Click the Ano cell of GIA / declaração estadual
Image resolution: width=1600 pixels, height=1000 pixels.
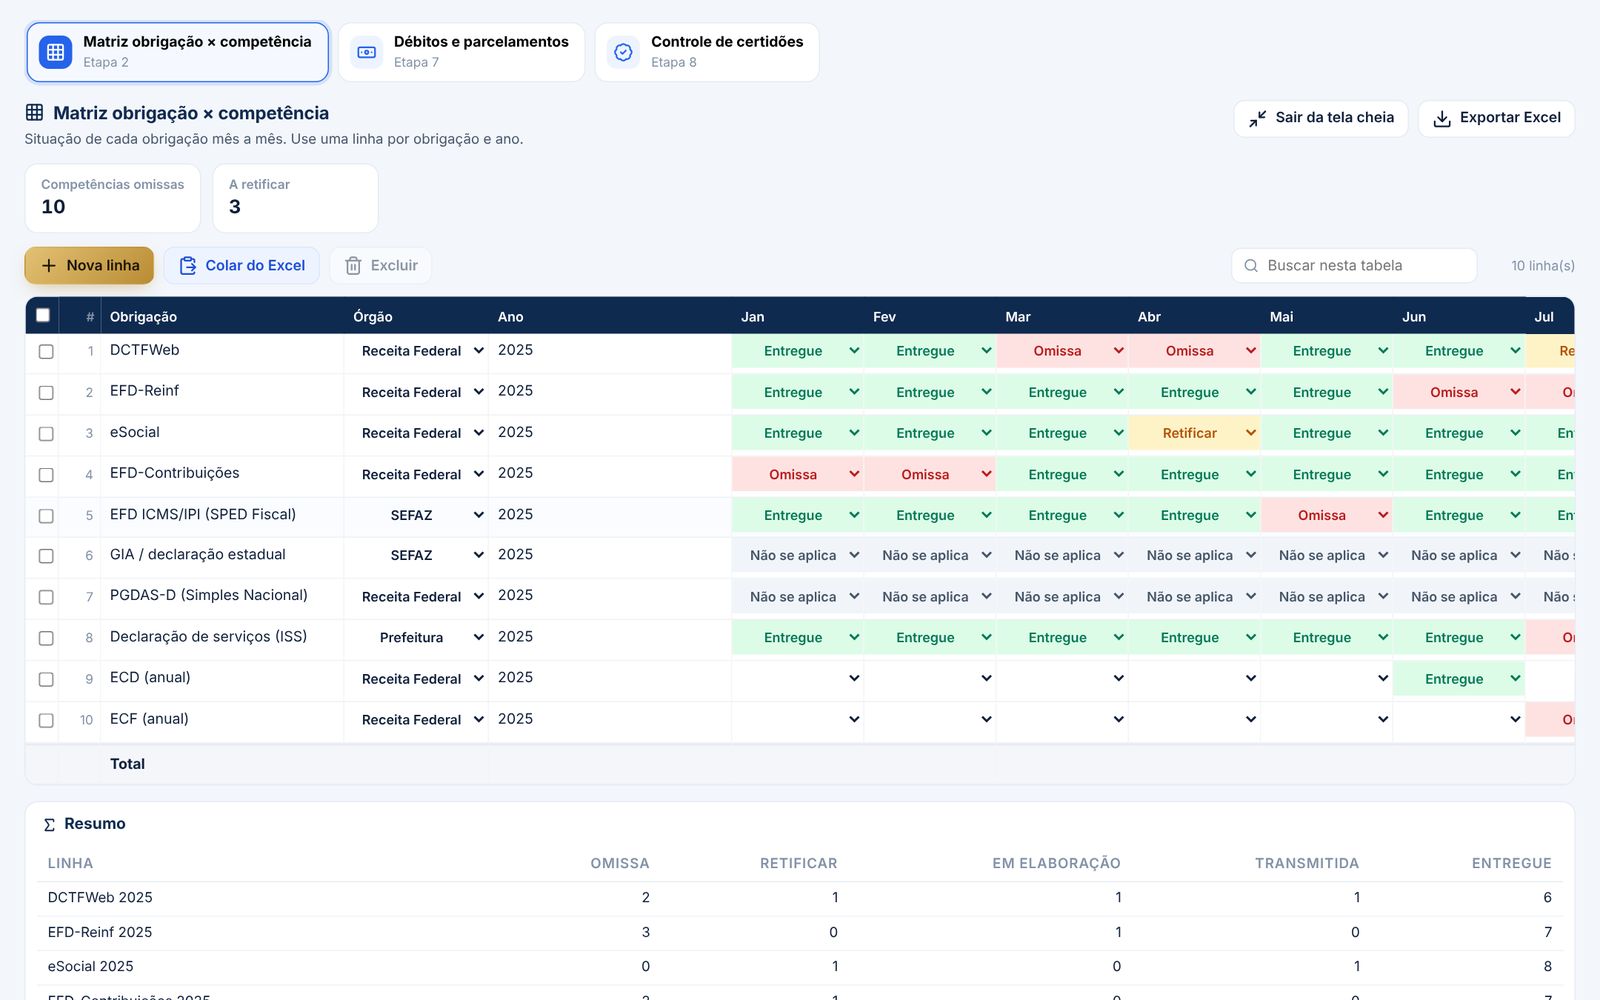pyautogui.click(x=610, y=555)
